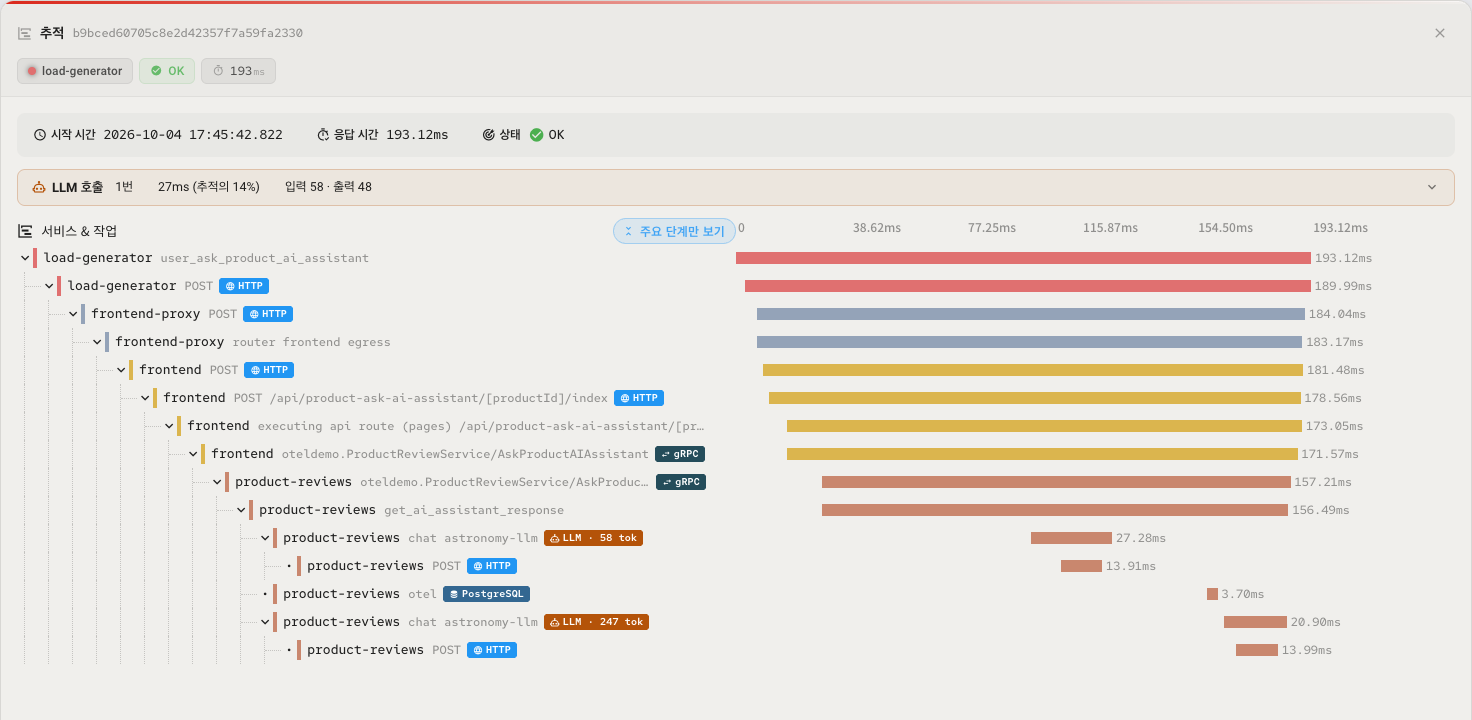Viewport: 1472px width, 720px height.
Task: Collapse the get_ai_assistant_response span
Action: pos(241,510)
